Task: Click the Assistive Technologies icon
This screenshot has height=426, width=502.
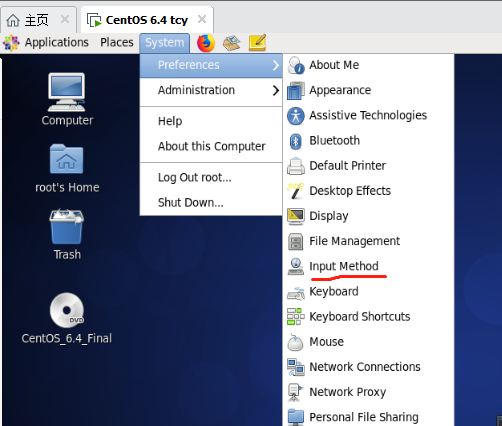Action: (296, 116)
